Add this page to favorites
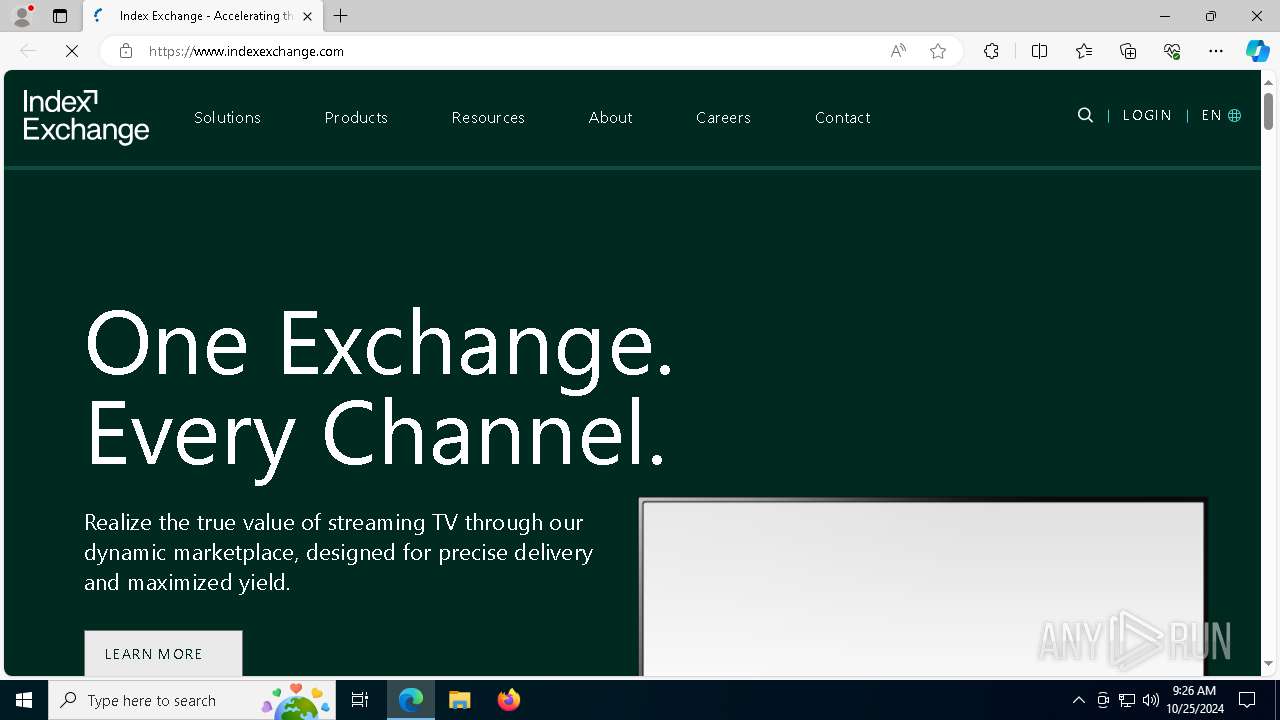This screenshot has height=720, width=1280. tap(938, 51)
